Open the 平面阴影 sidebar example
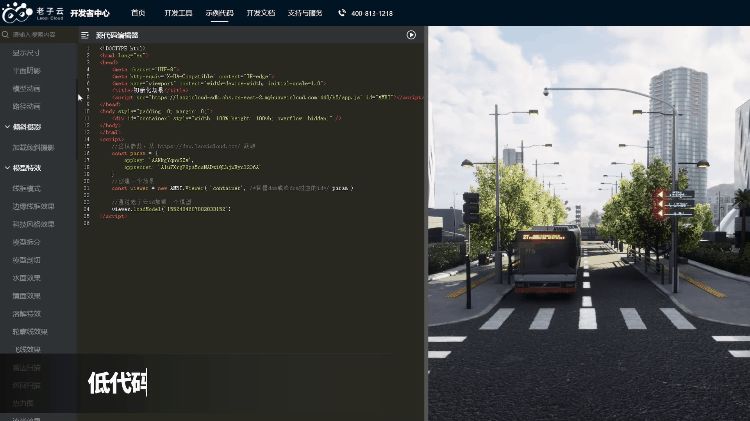This screenshot has width=750, height=421. tap(26, 70)
